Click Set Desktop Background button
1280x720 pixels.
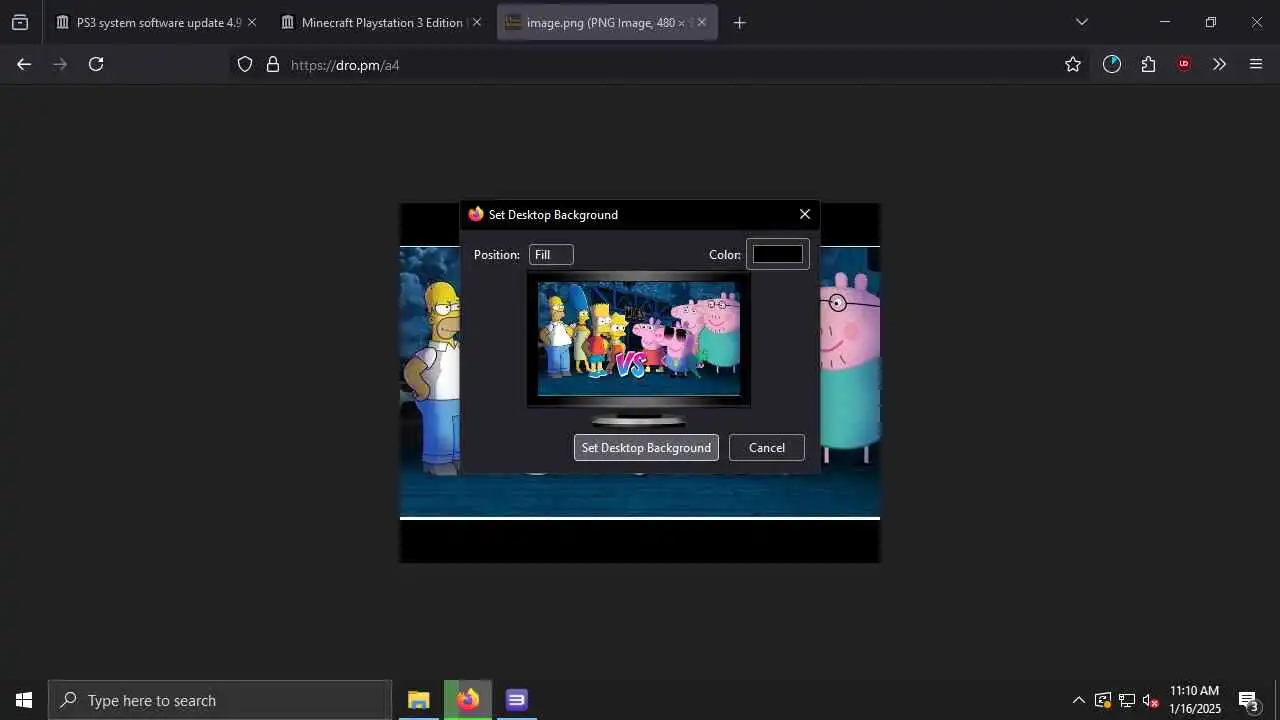[x=646, y=448]
